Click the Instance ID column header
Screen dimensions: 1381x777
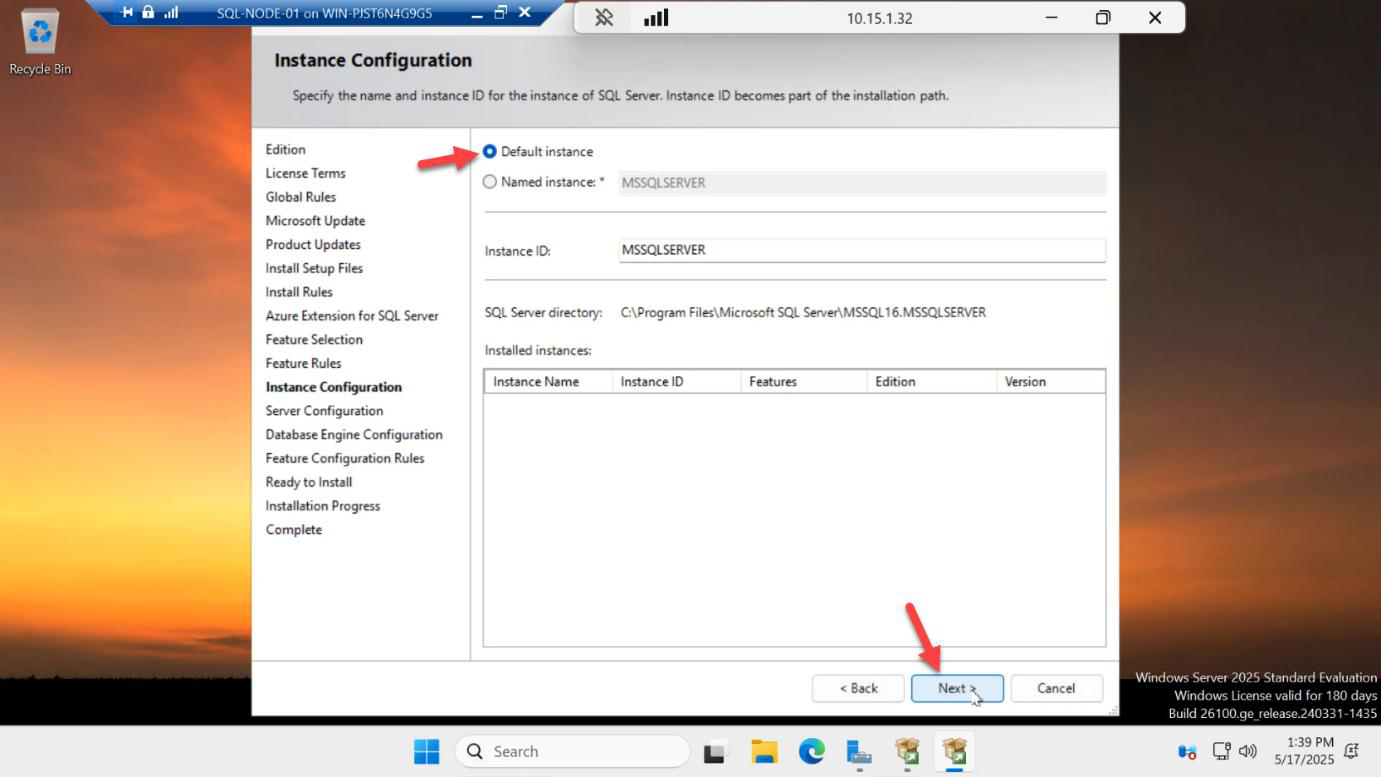(x=676, y=381)
